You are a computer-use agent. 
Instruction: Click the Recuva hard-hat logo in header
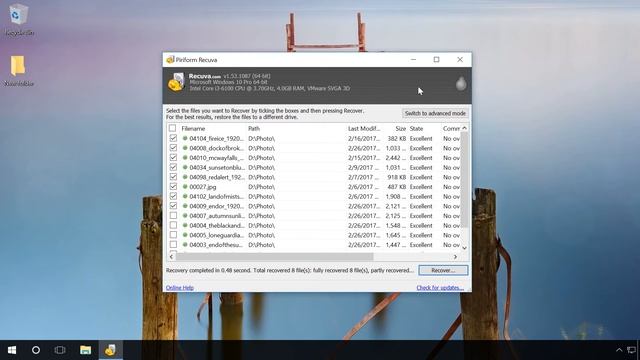click(176, 82)
